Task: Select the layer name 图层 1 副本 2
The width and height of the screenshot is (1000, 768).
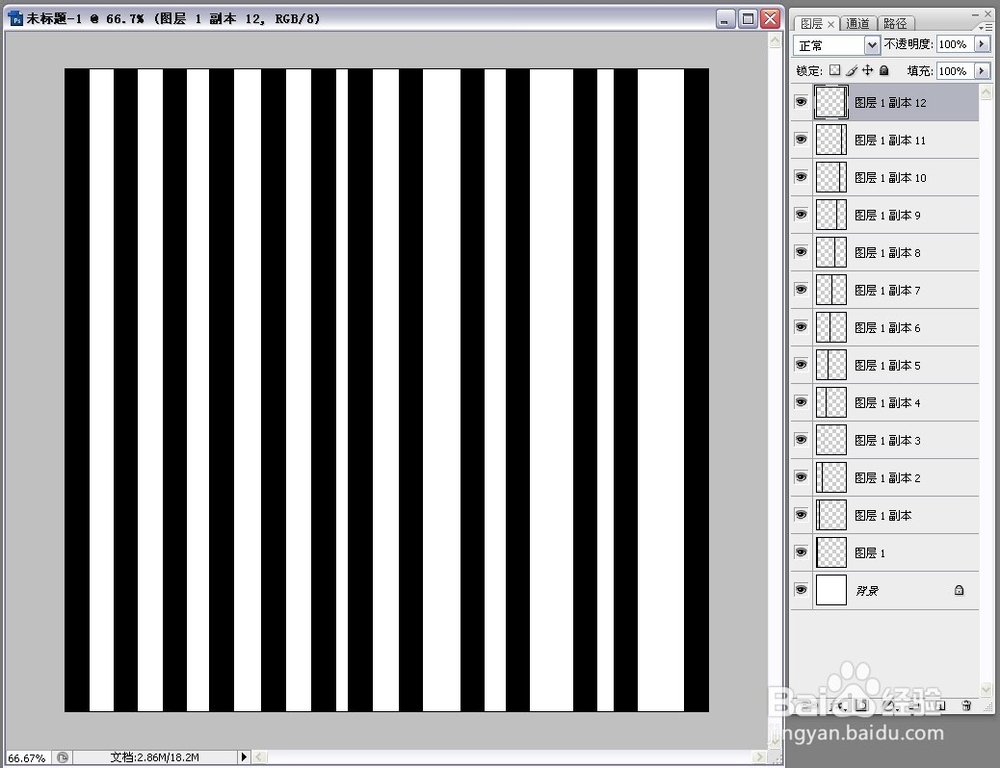Action: (887, 478)
